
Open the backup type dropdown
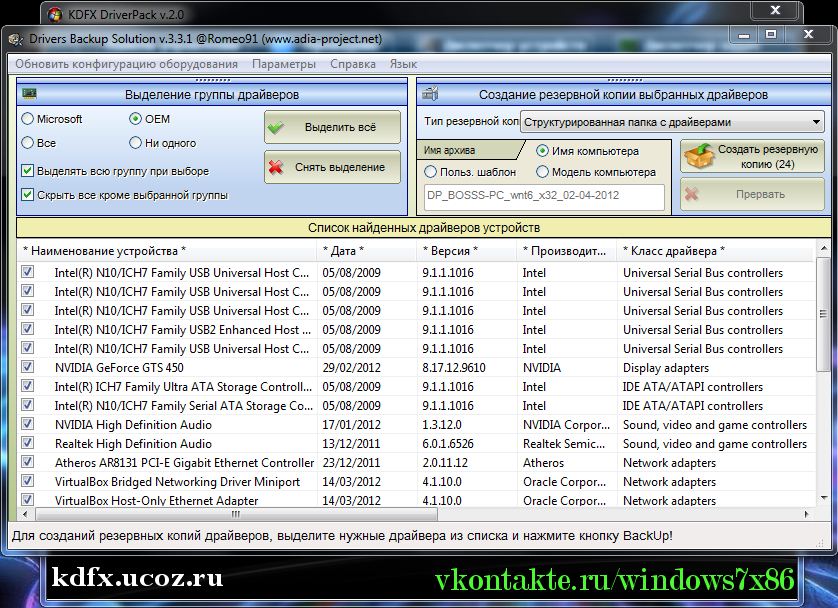point(672,122)
